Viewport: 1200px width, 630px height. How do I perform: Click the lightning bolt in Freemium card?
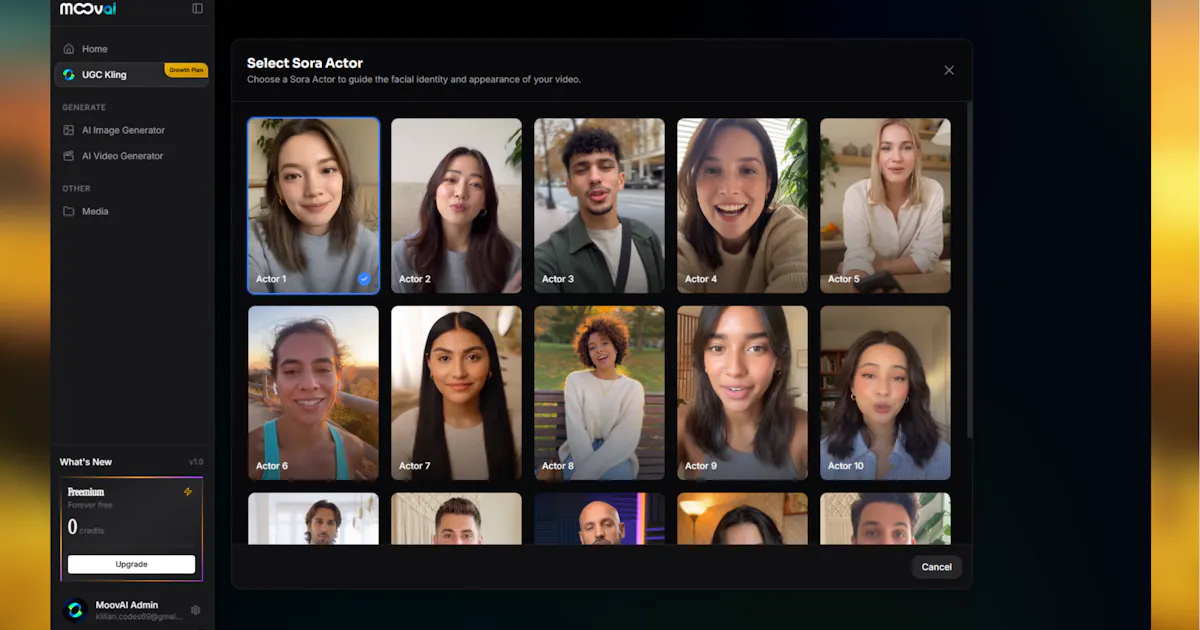click(188, 492)
